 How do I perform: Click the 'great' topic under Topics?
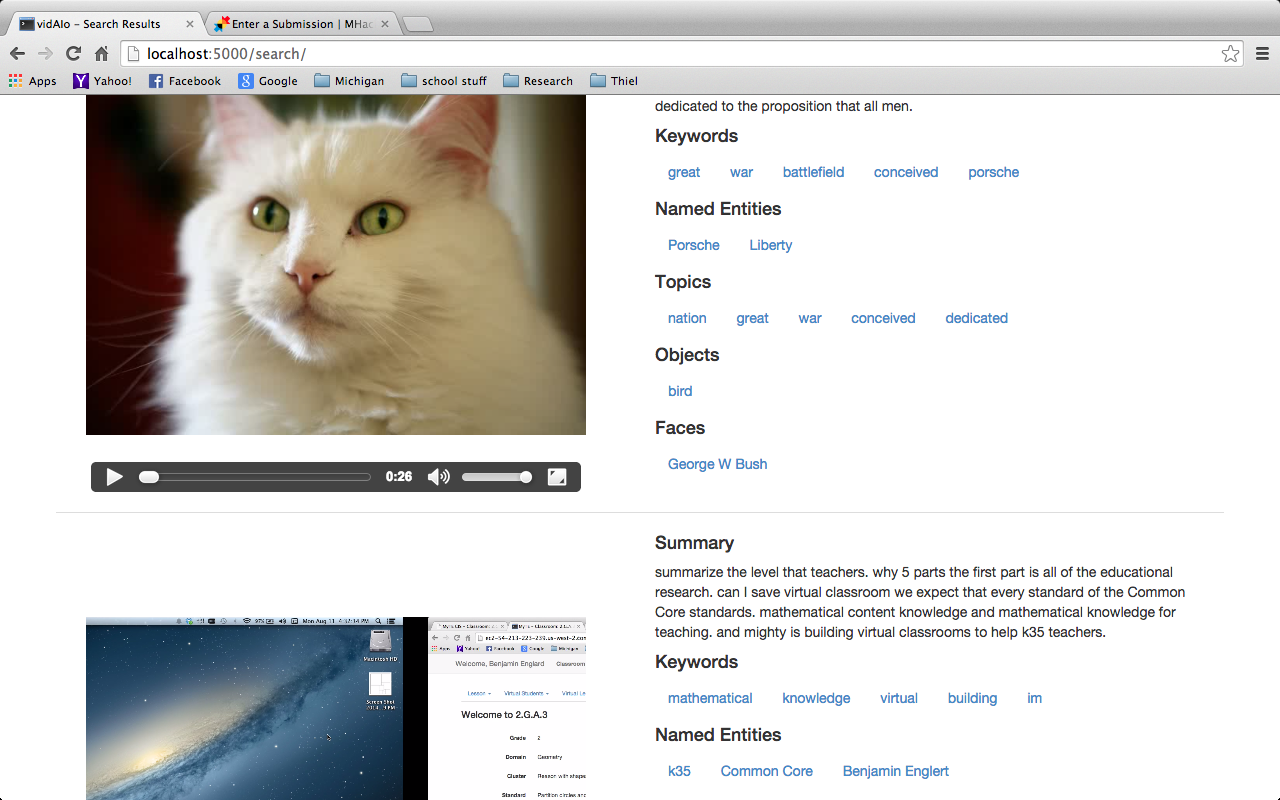click(x=752, y=318)
